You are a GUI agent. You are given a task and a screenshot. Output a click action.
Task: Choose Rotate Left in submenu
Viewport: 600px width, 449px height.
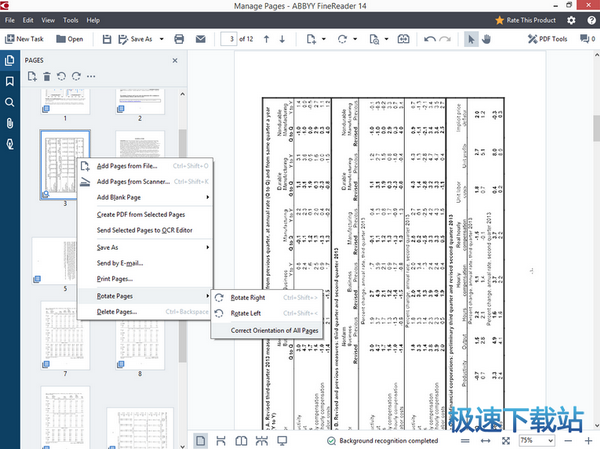(267, 313)
